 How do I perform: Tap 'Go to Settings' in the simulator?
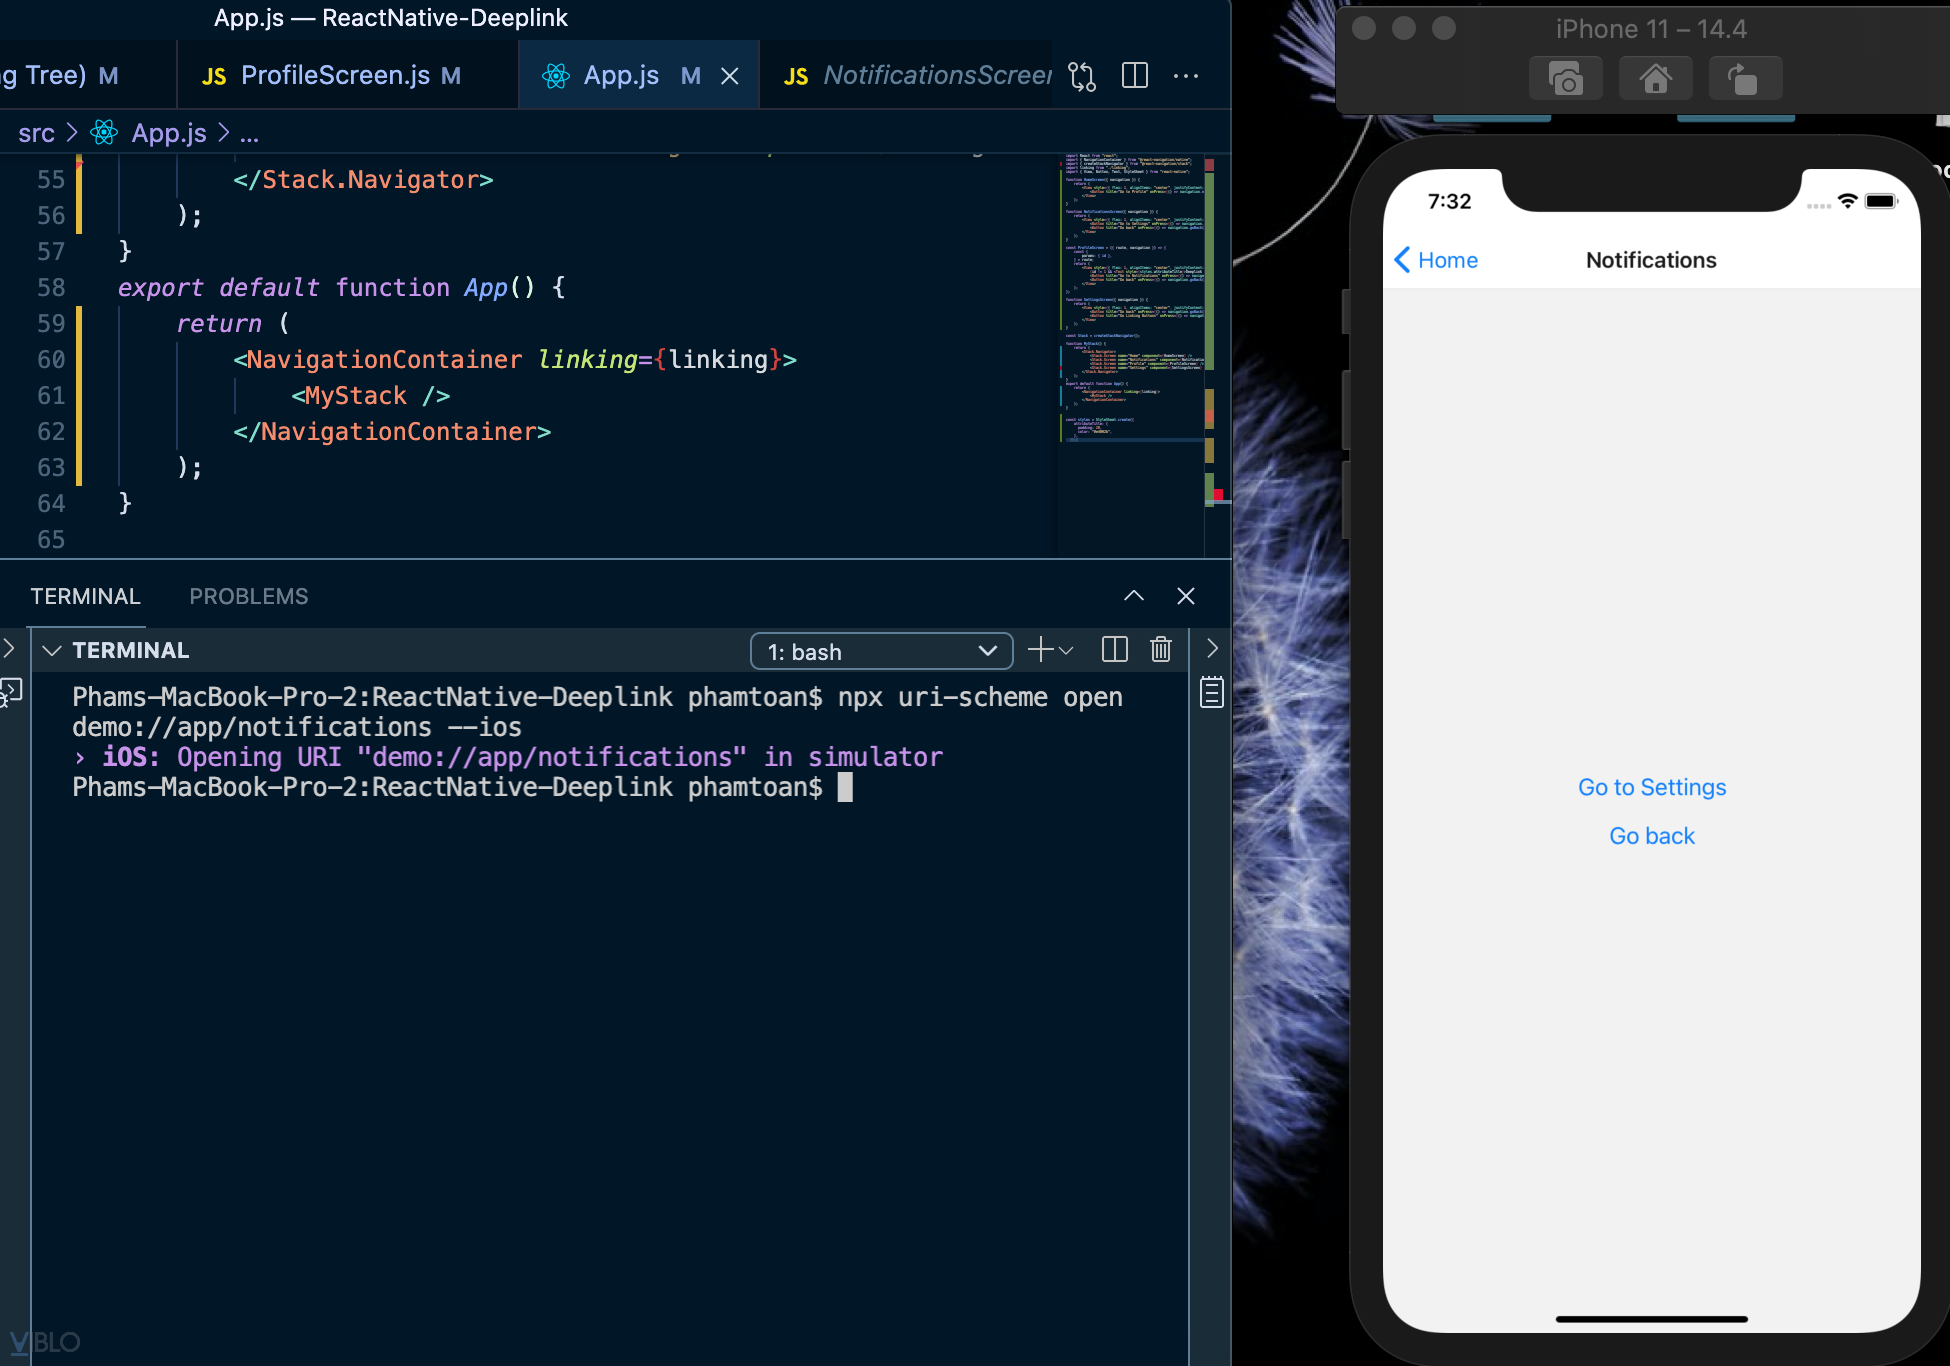point(1650,787)
